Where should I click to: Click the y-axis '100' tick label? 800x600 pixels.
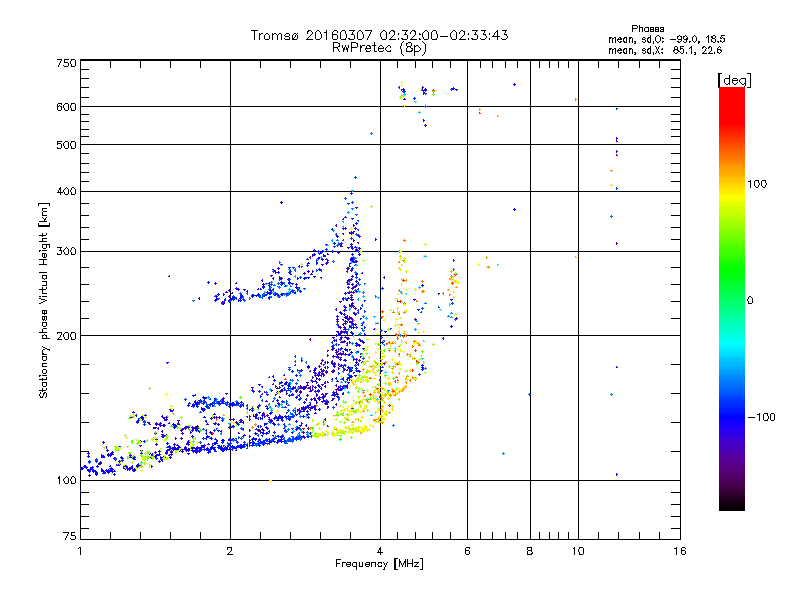click(x=67, y=481)
